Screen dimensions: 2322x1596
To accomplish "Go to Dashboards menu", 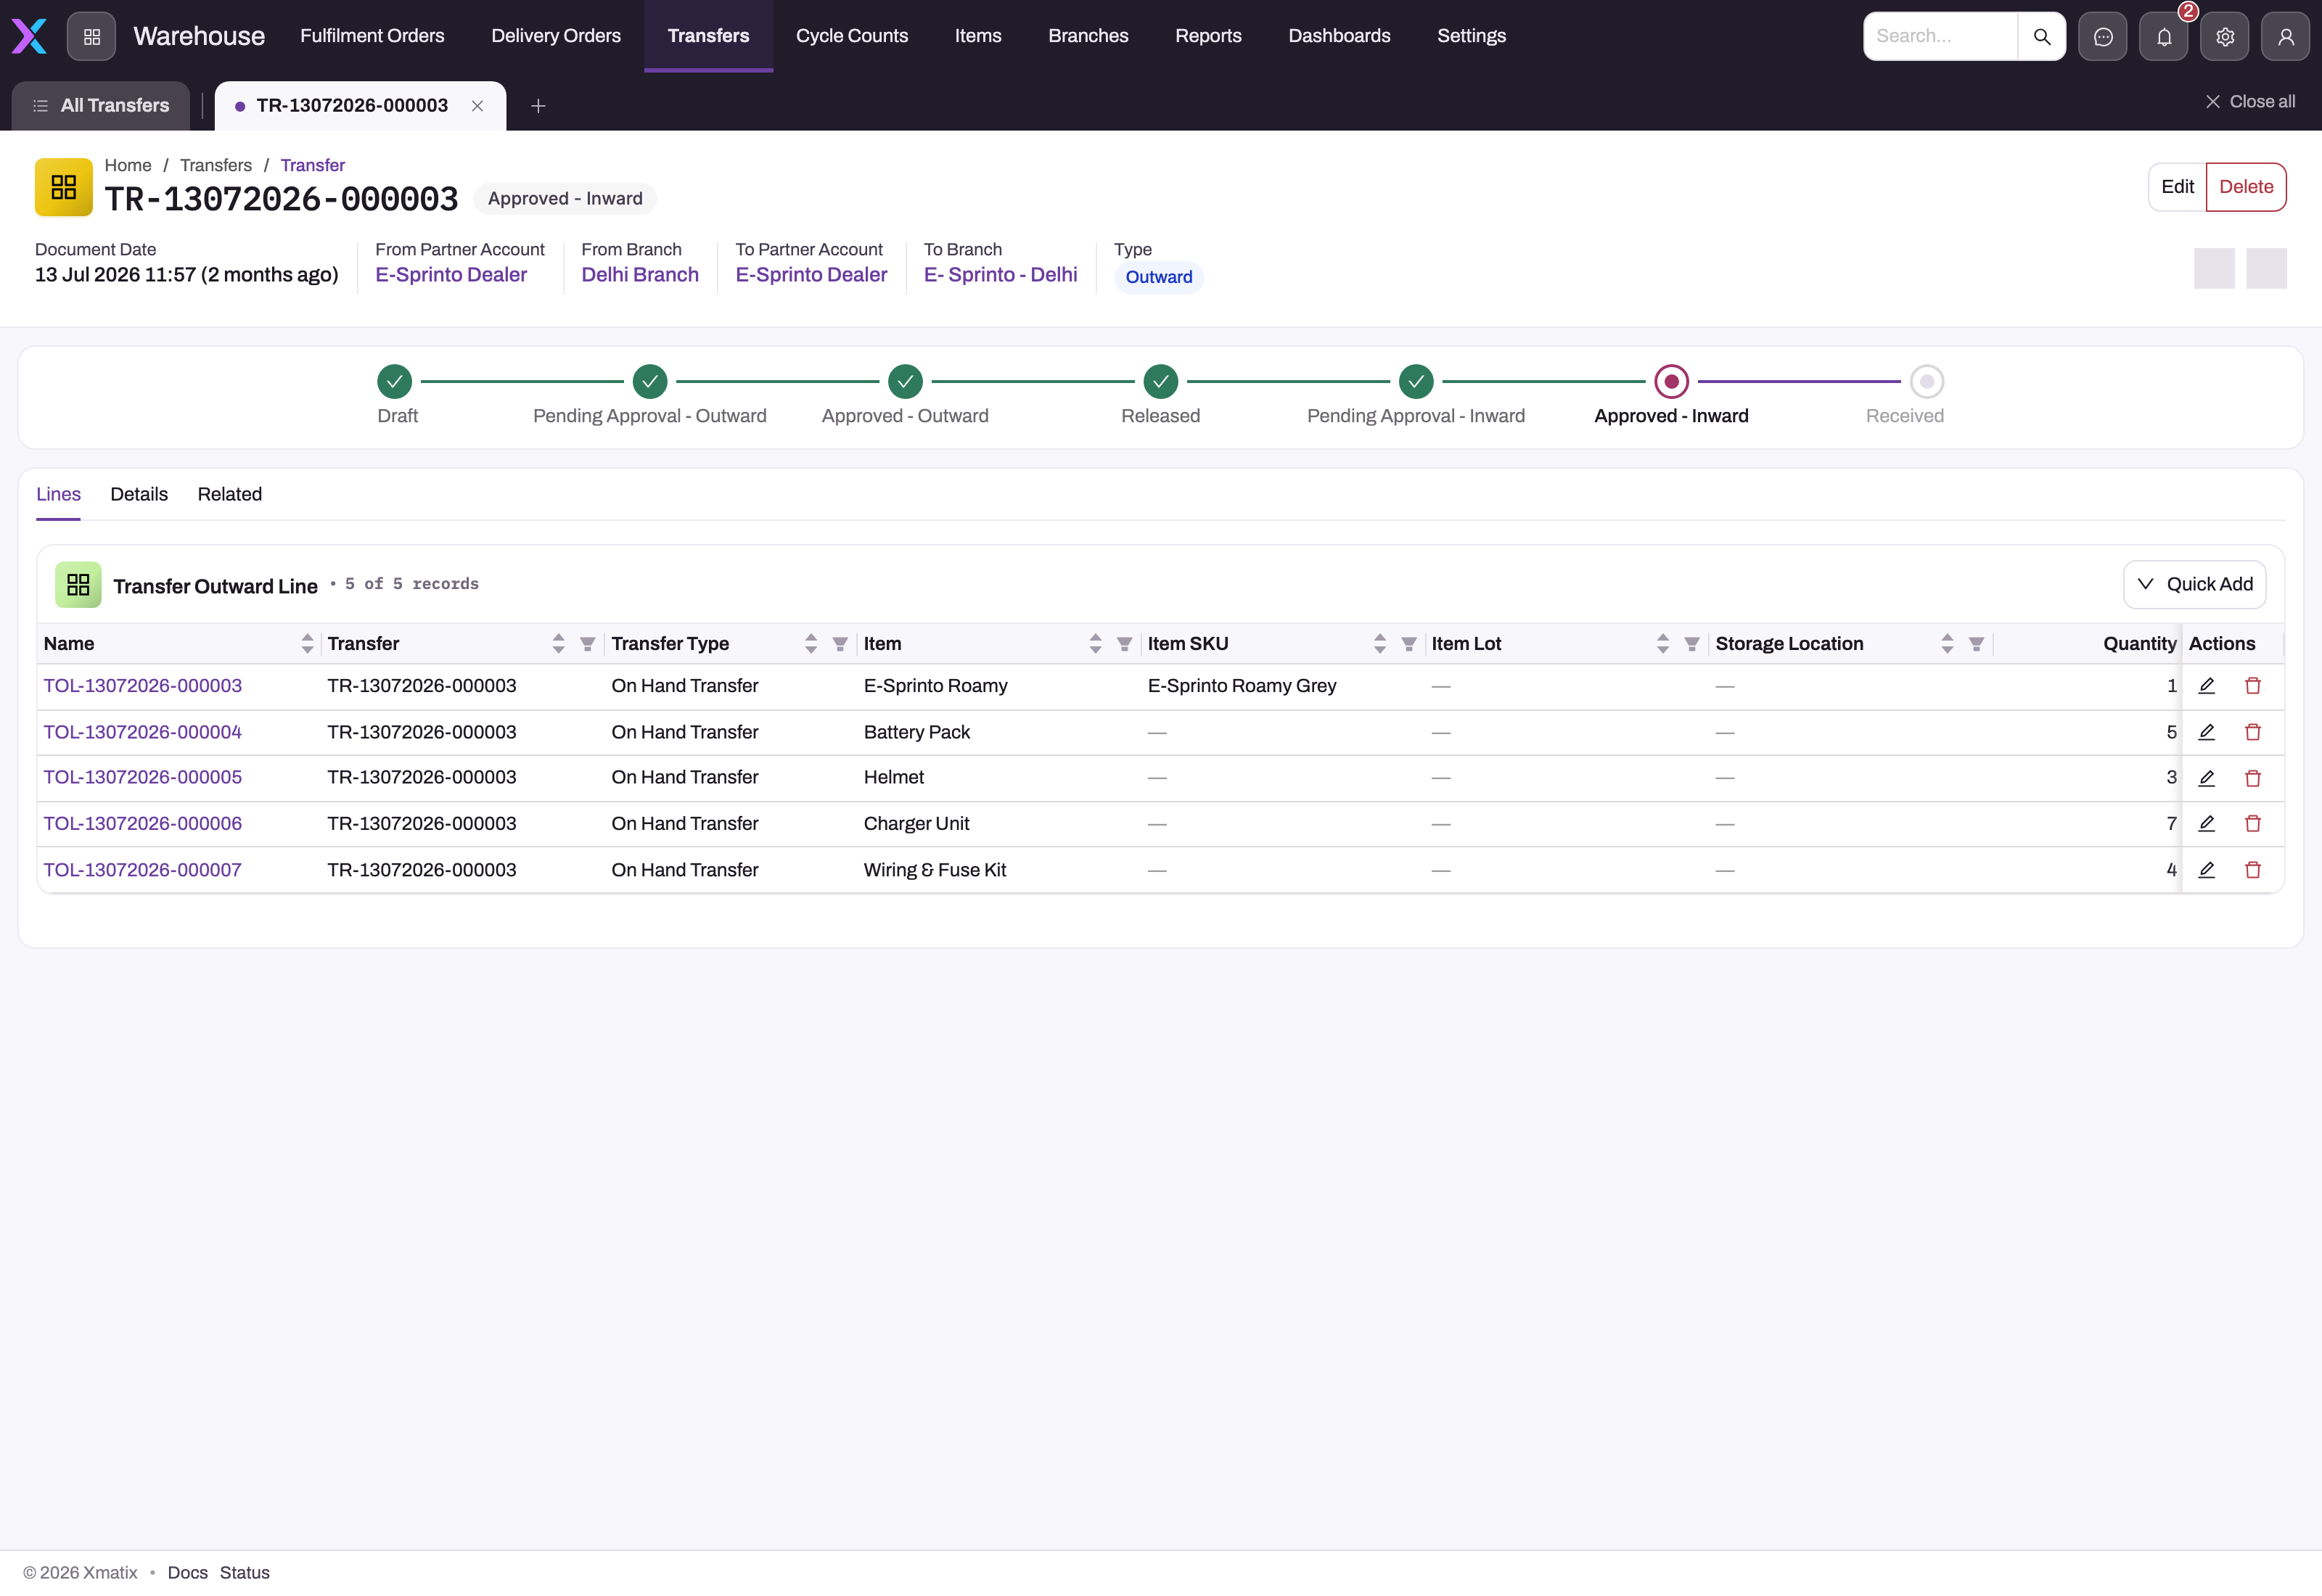I will [1339, 36].
